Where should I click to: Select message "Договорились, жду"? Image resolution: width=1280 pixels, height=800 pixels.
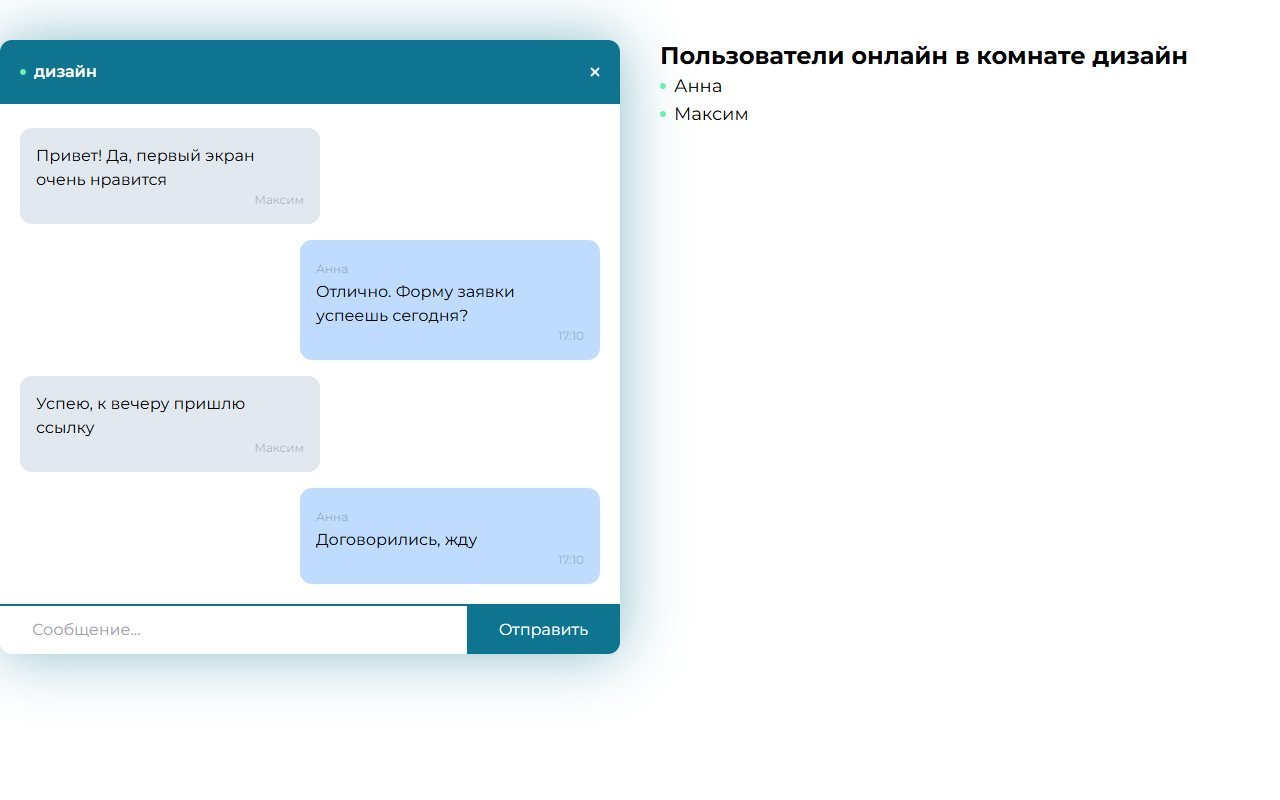450,536
